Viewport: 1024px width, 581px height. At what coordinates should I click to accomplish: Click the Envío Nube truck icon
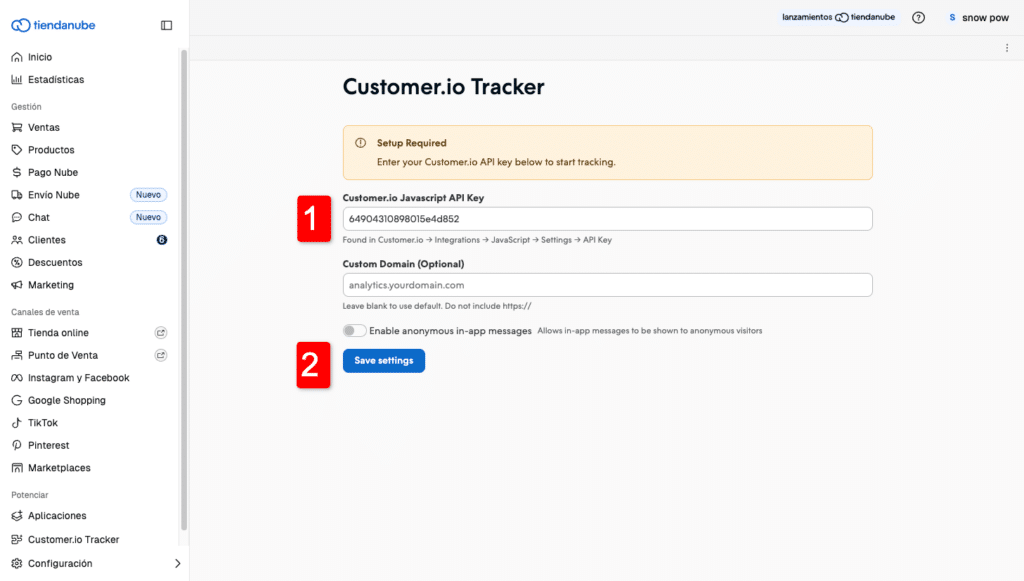pyautogui.click(x=17, y=195)
